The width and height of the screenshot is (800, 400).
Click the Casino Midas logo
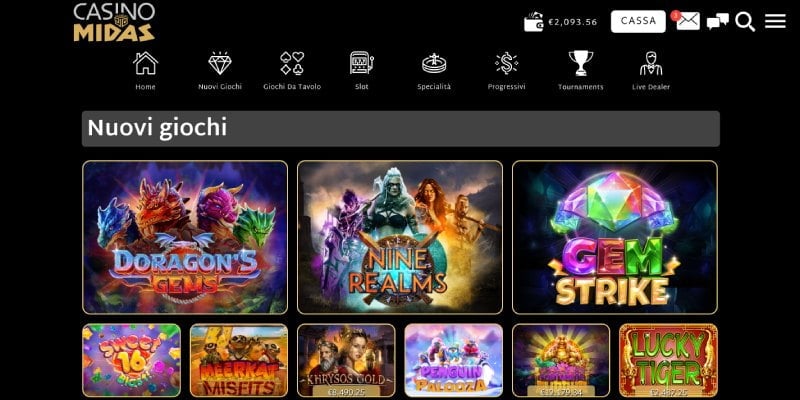tap(114, 21)
